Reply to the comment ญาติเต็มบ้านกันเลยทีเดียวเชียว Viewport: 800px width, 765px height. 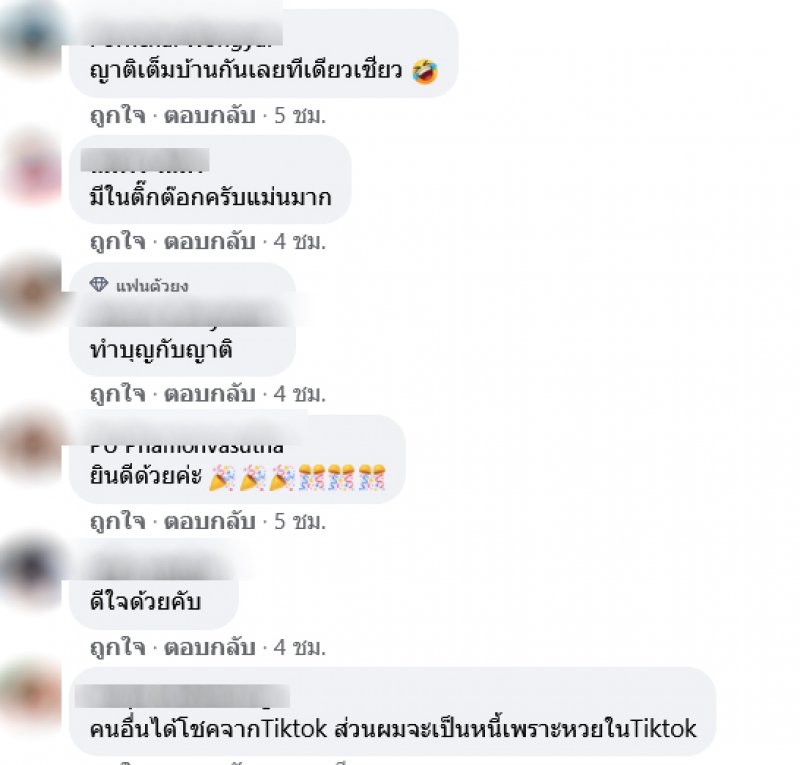point(210,116)
